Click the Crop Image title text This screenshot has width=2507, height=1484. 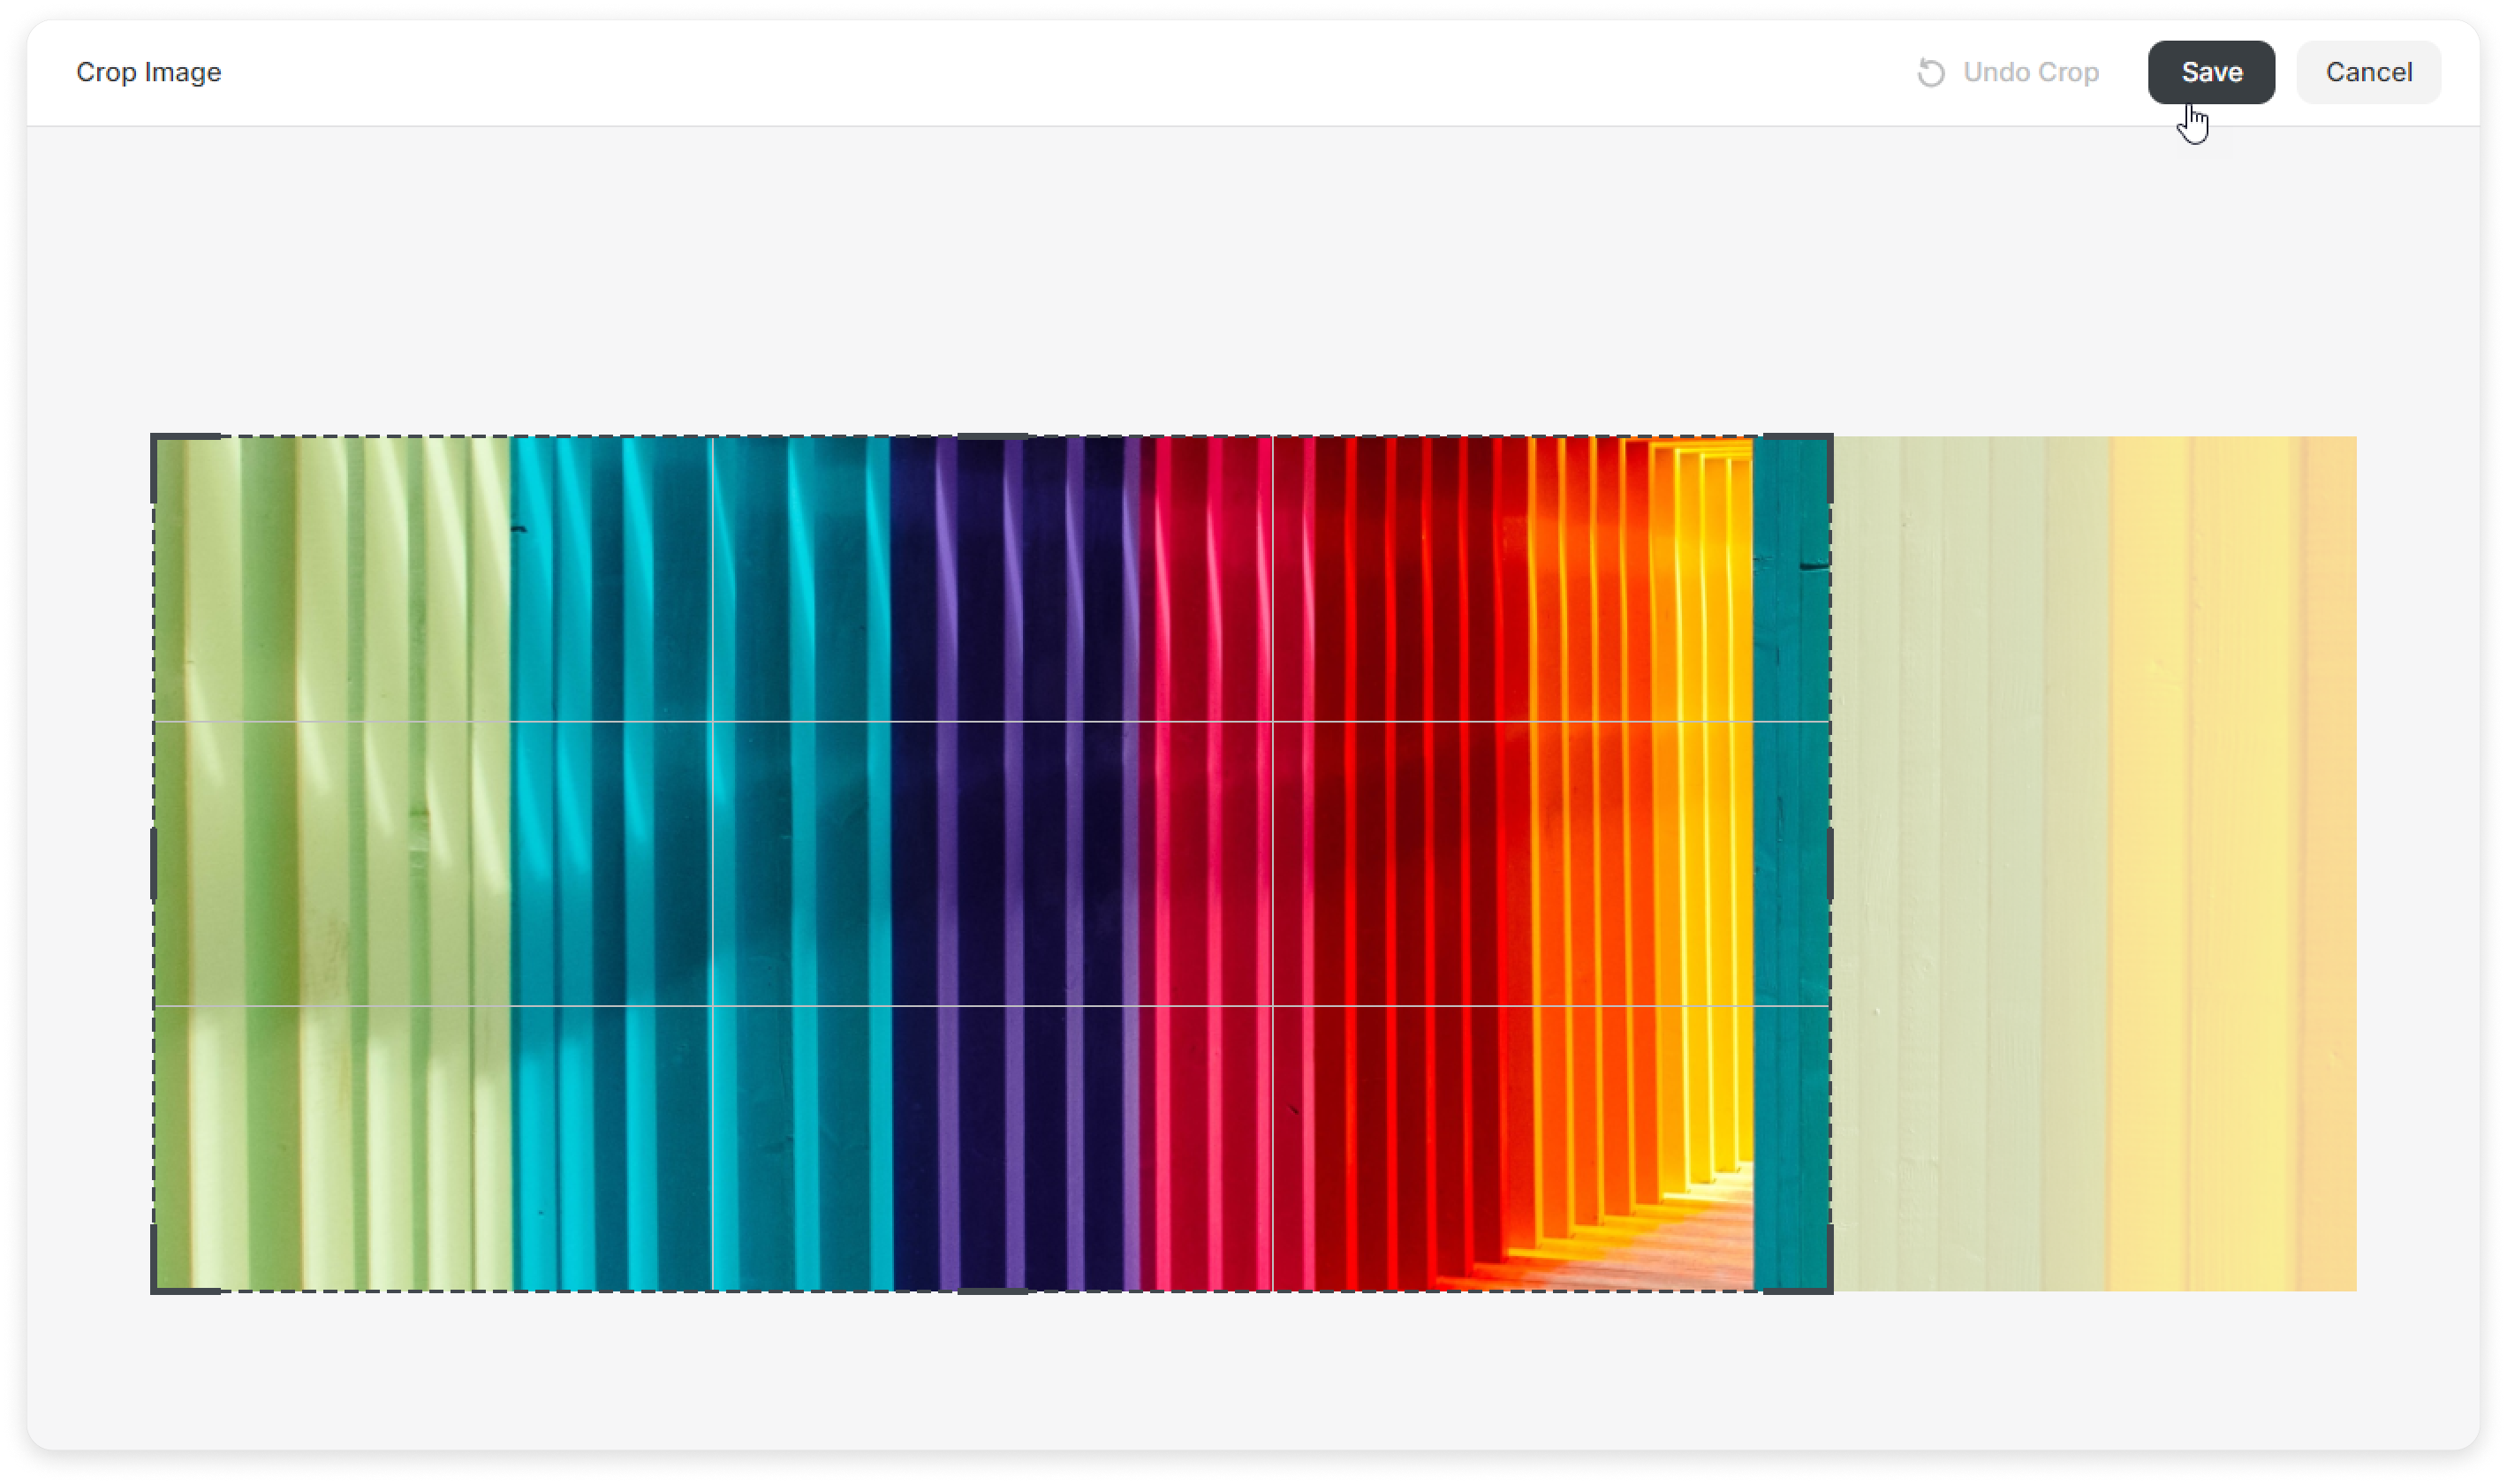coord(149,72)
